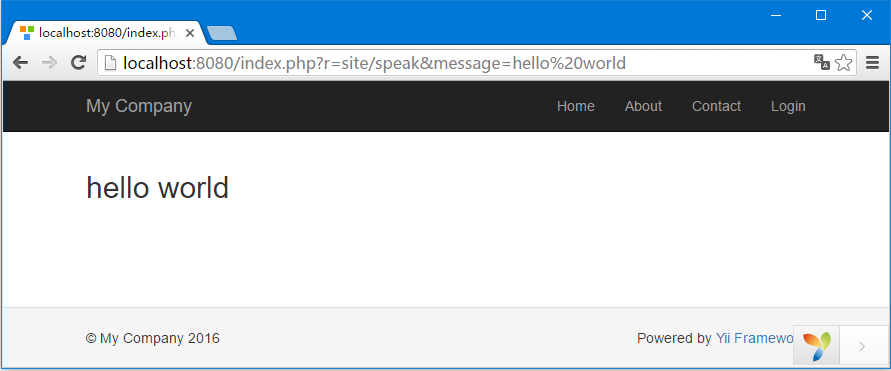891x371 pixels.
Task: Go back to the previous page
Action: [20, 62]
